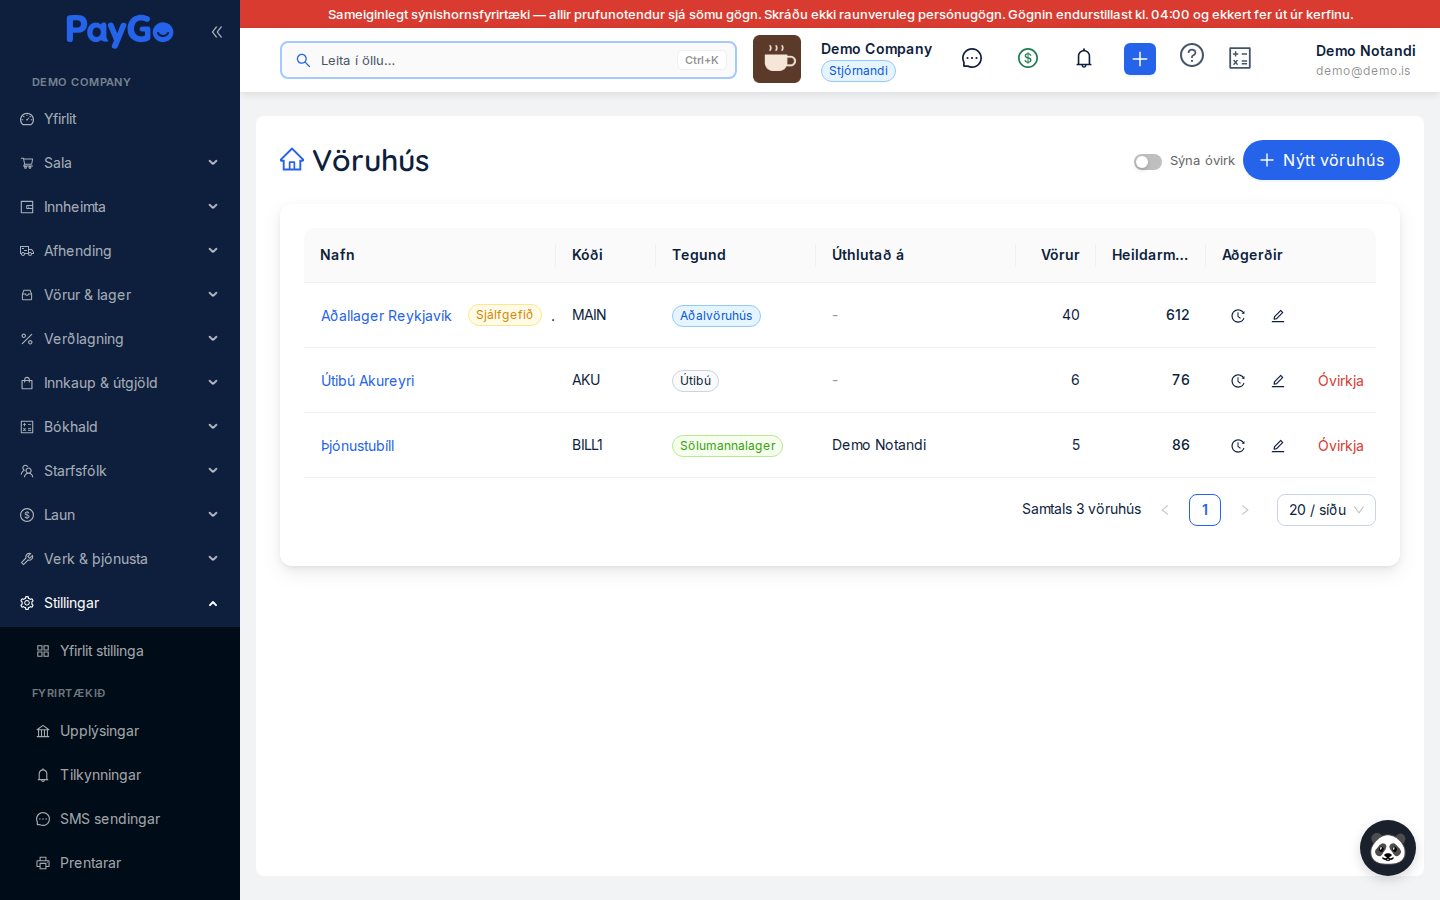
Task: Expand the Bókhald menu
Action: click(120, 427)
